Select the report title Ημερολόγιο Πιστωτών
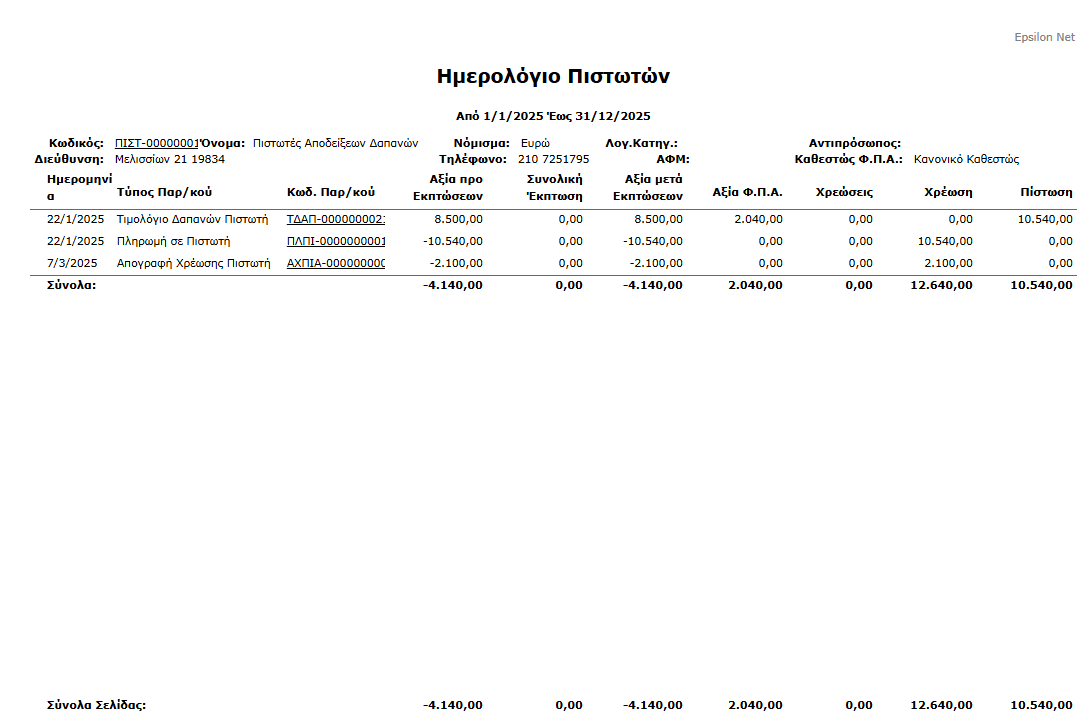 pos(553,76)
